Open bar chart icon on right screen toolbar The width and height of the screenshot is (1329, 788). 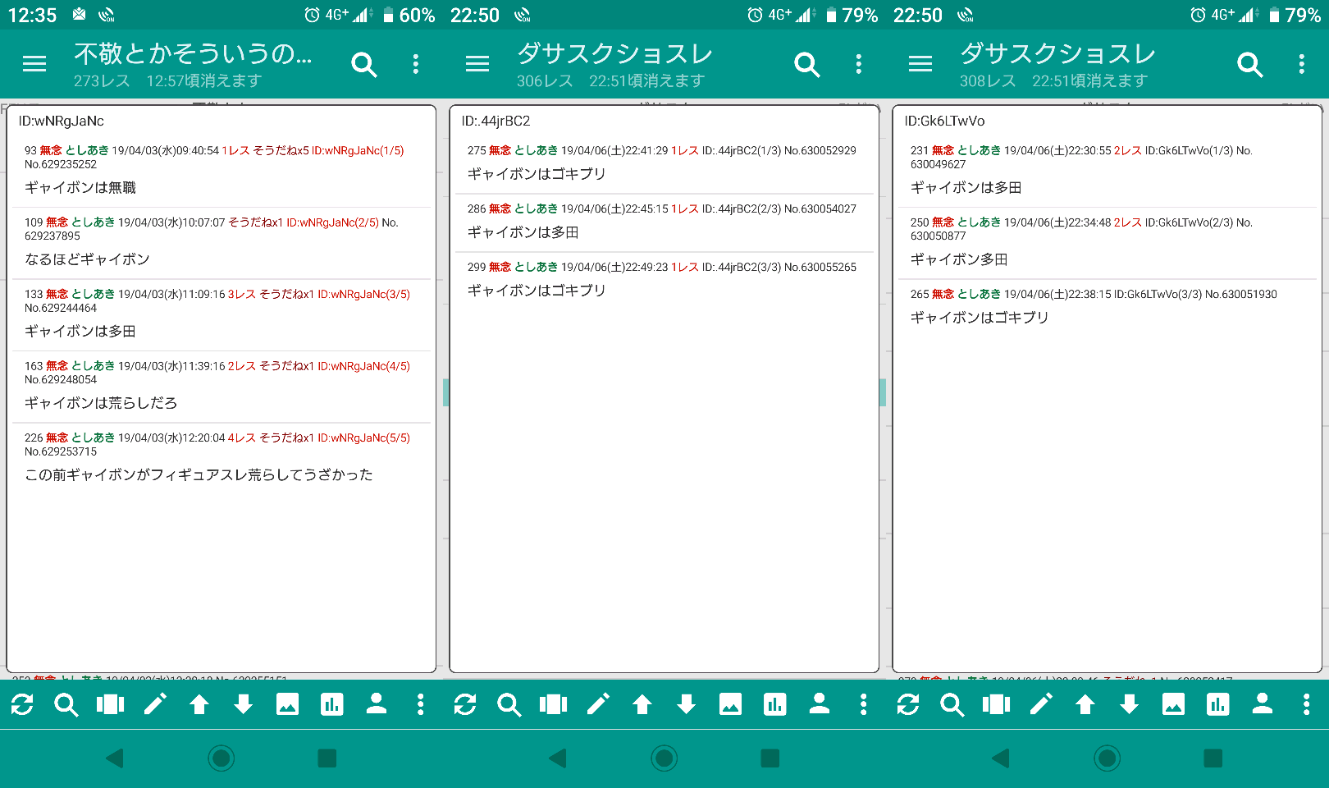coord(1218,705)
